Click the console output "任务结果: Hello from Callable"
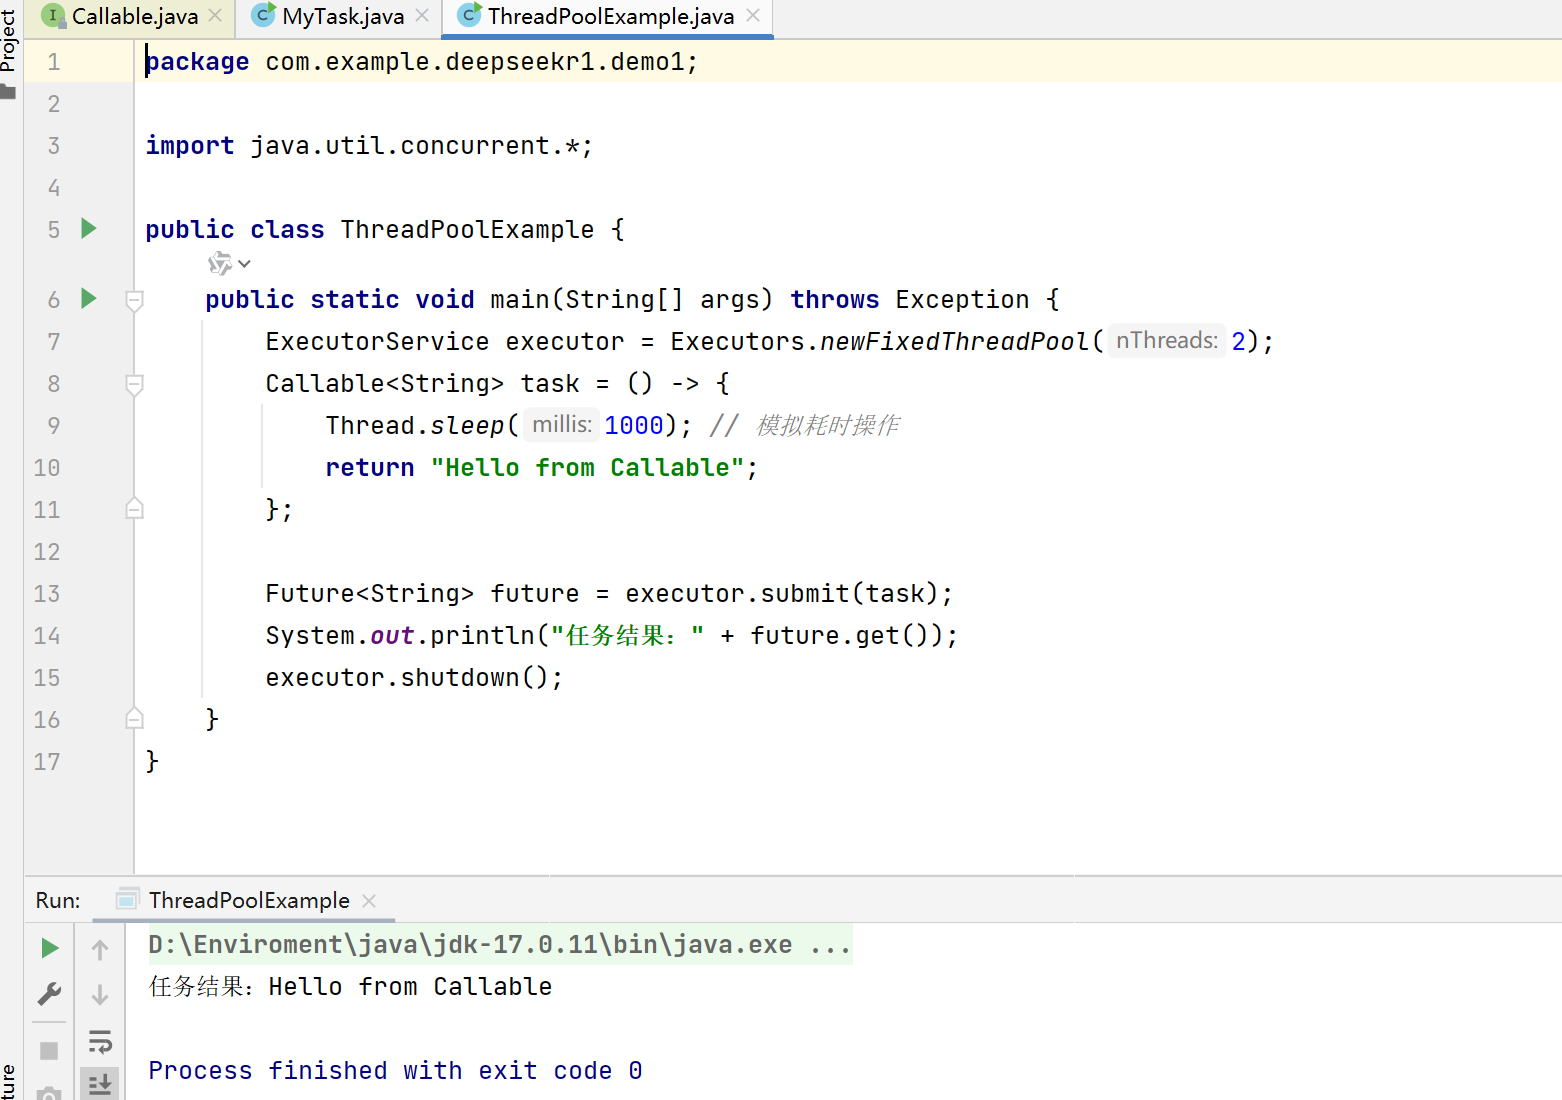Image resolution: width=1562 pixels, height=1100 pixels. [350, 987]
